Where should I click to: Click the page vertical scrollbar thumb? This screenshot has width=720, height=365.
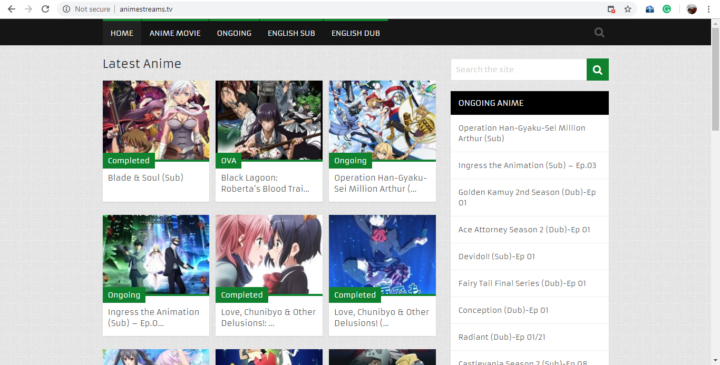[715, 78]
